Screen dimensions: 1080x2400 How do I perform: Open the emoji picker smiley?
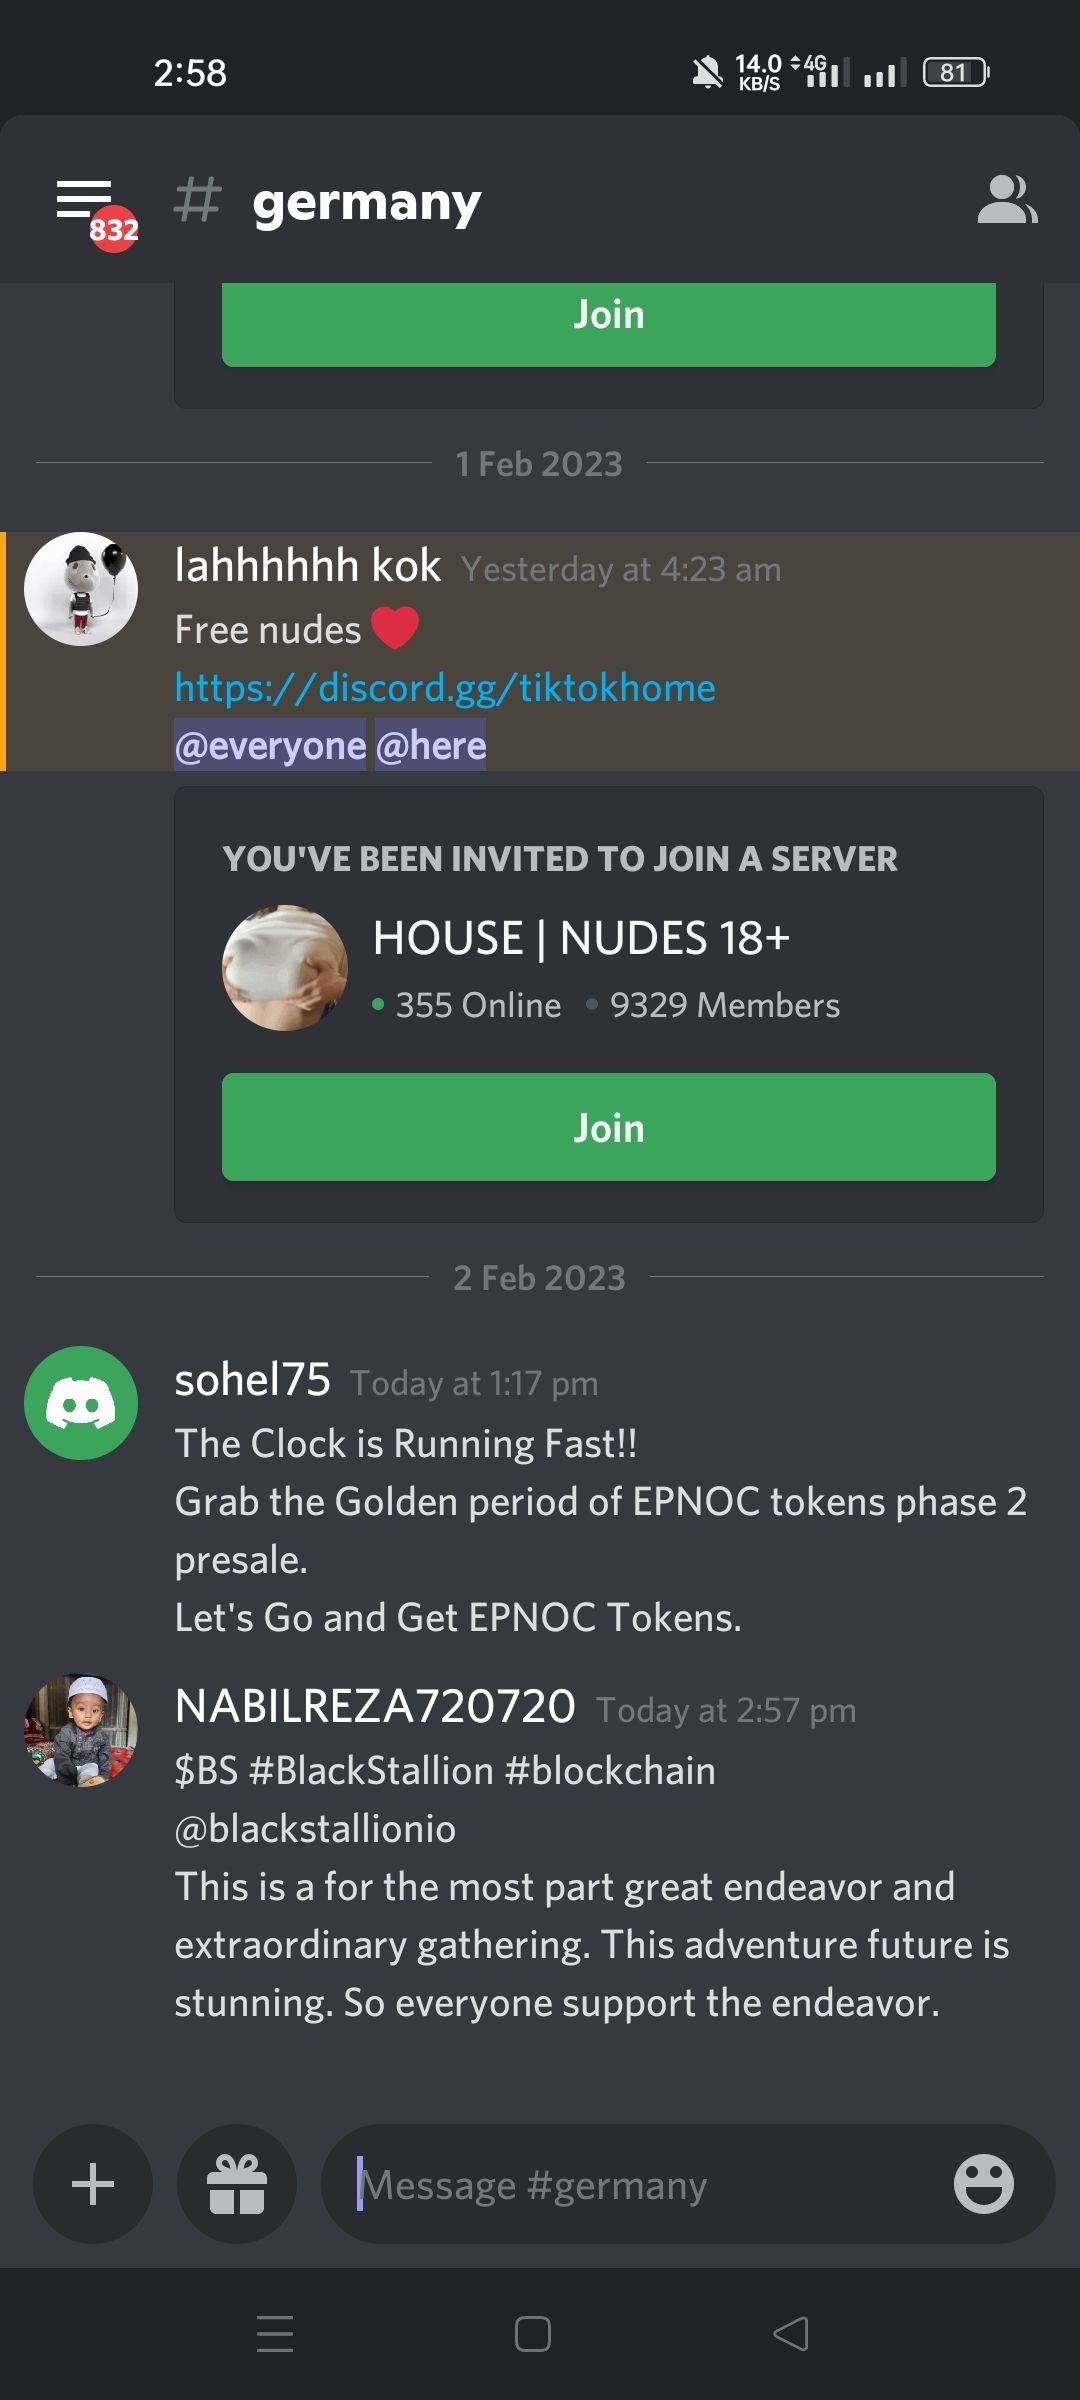click(x=984, y=2184)
